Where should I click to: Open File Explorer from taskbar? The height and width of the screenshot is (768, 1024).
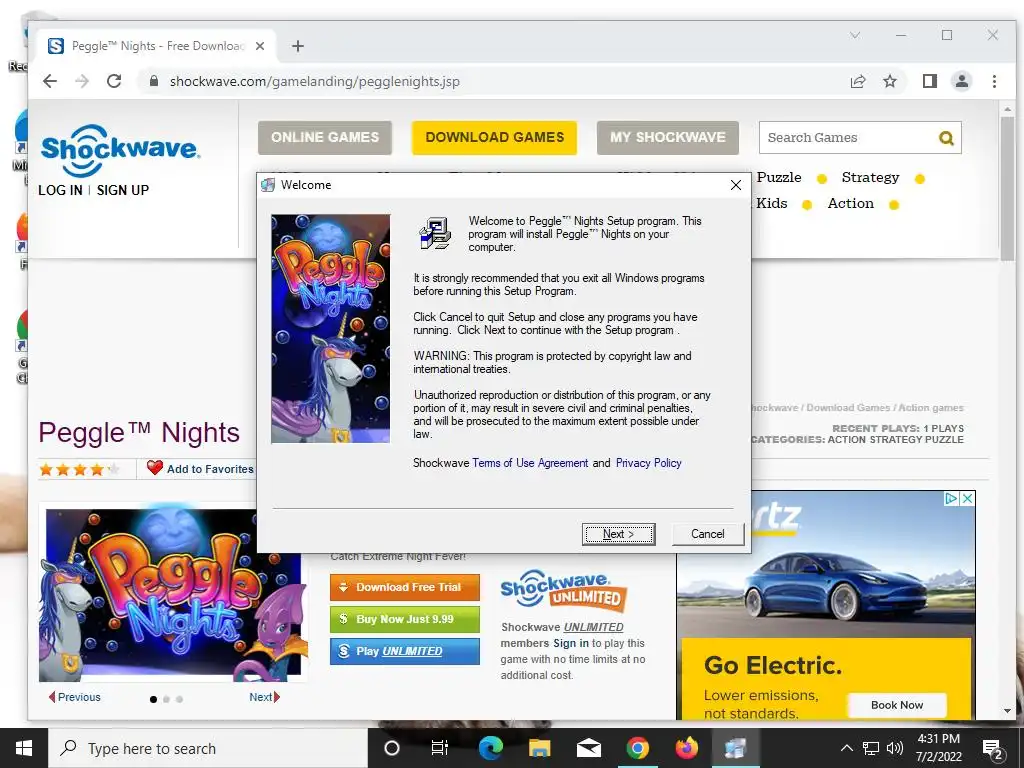539,748
